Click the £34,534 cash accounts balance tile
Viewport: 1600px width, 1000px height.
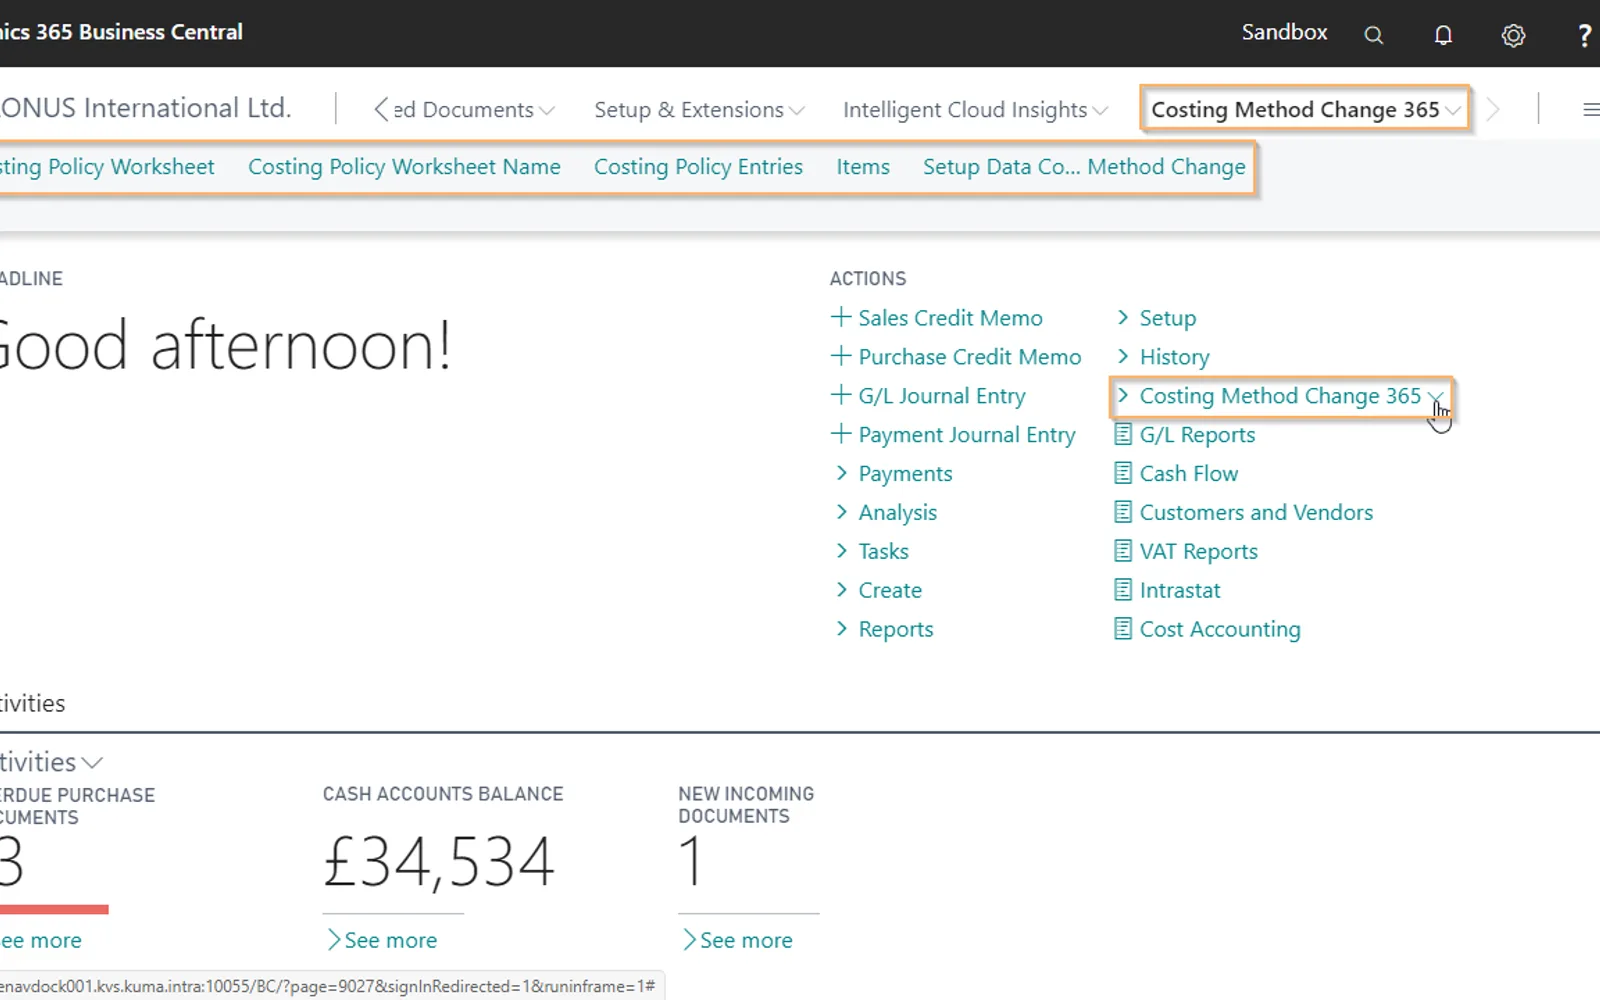(439, 862)
